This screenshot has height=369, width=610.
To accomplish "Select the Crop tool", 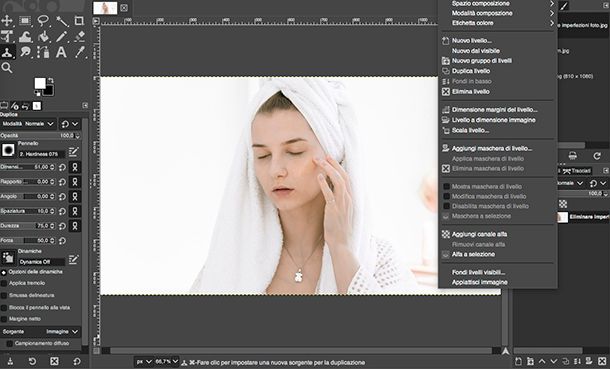I will [79, 21].
